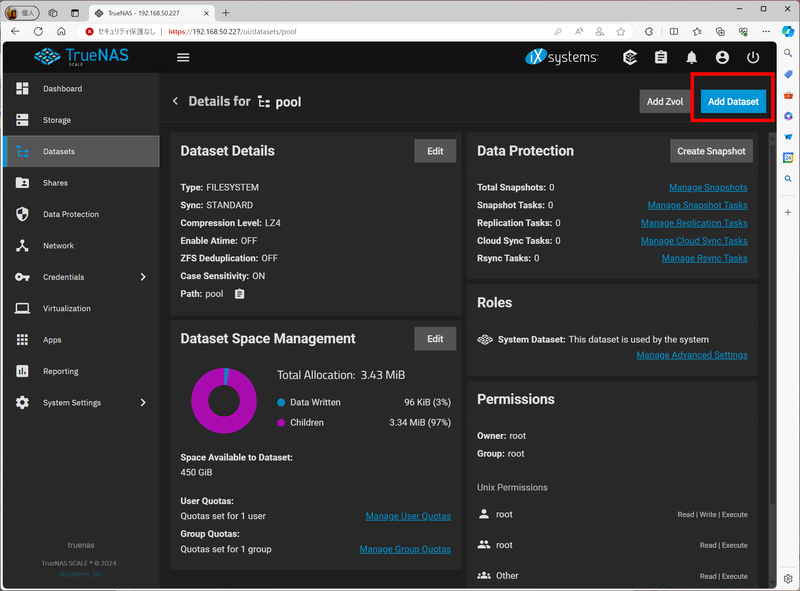The height and width of the screenshot is (591, 800).
Task: Click the 'Compression Level: LZ4' text
Action: [230, 223]
